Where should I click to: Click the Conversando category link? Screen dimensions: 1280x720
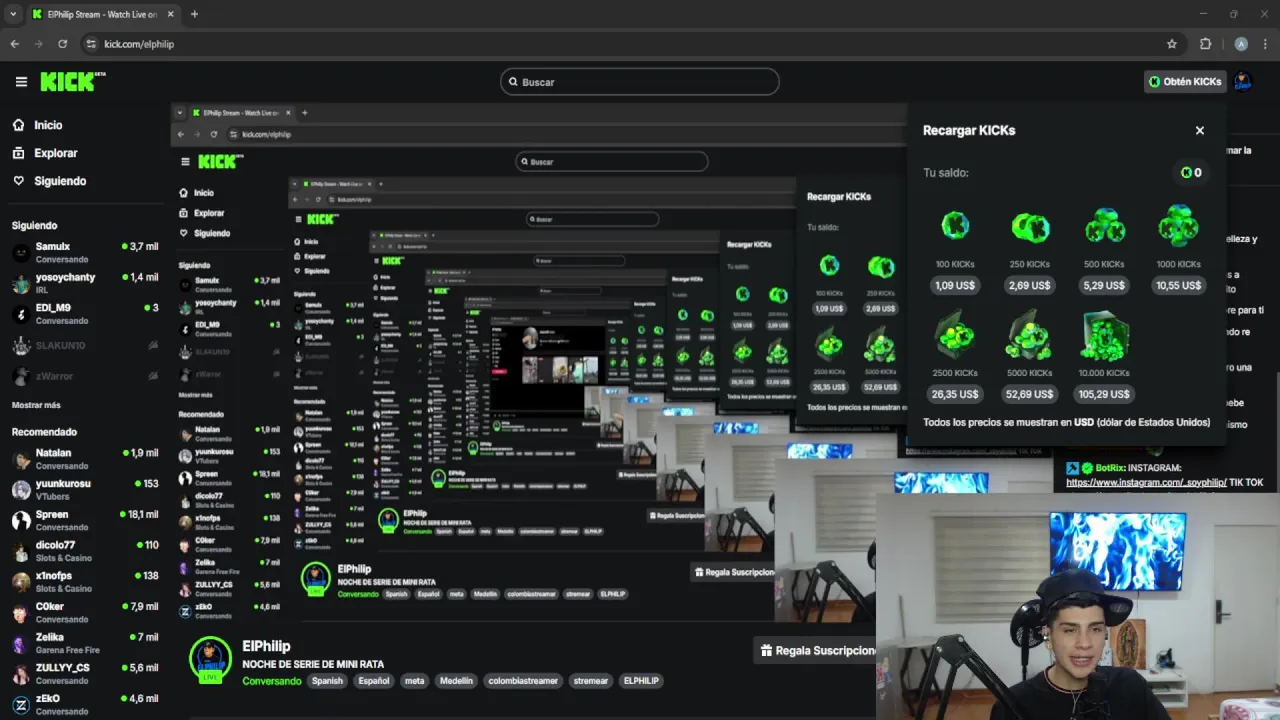click(271, 681)
